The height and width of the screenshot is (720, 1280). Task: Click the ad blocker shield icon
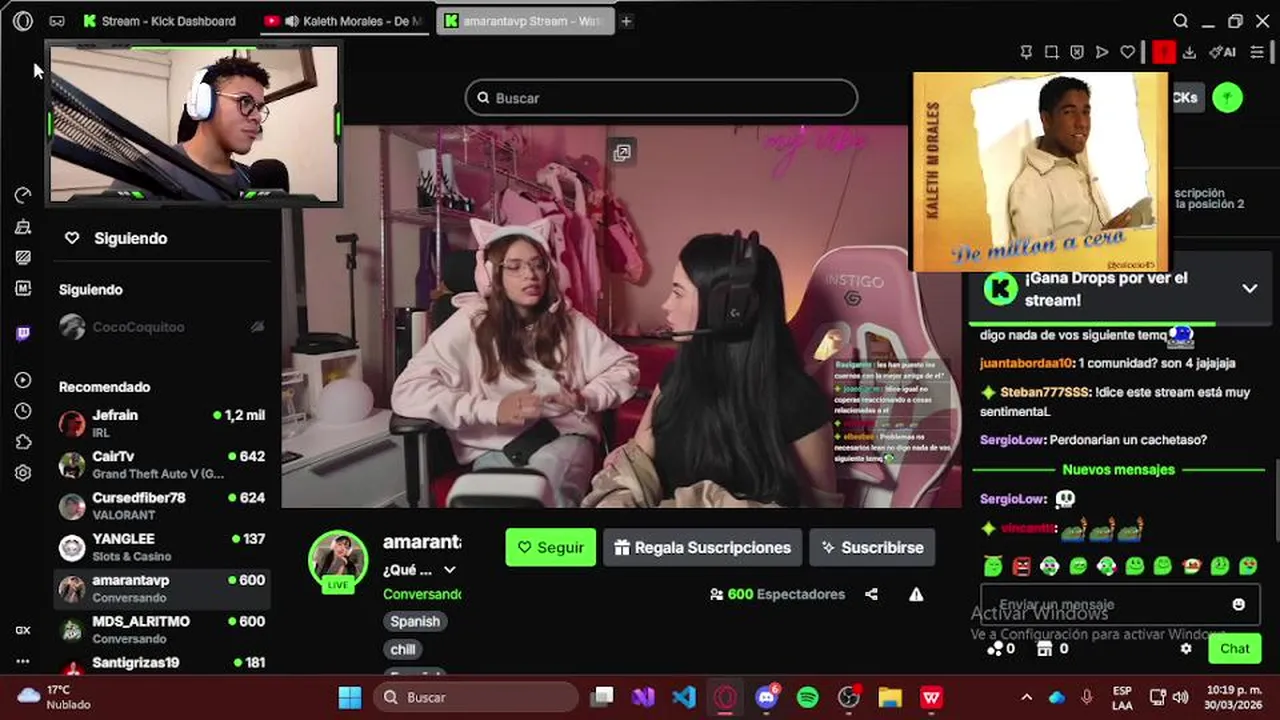[1077, 52]
